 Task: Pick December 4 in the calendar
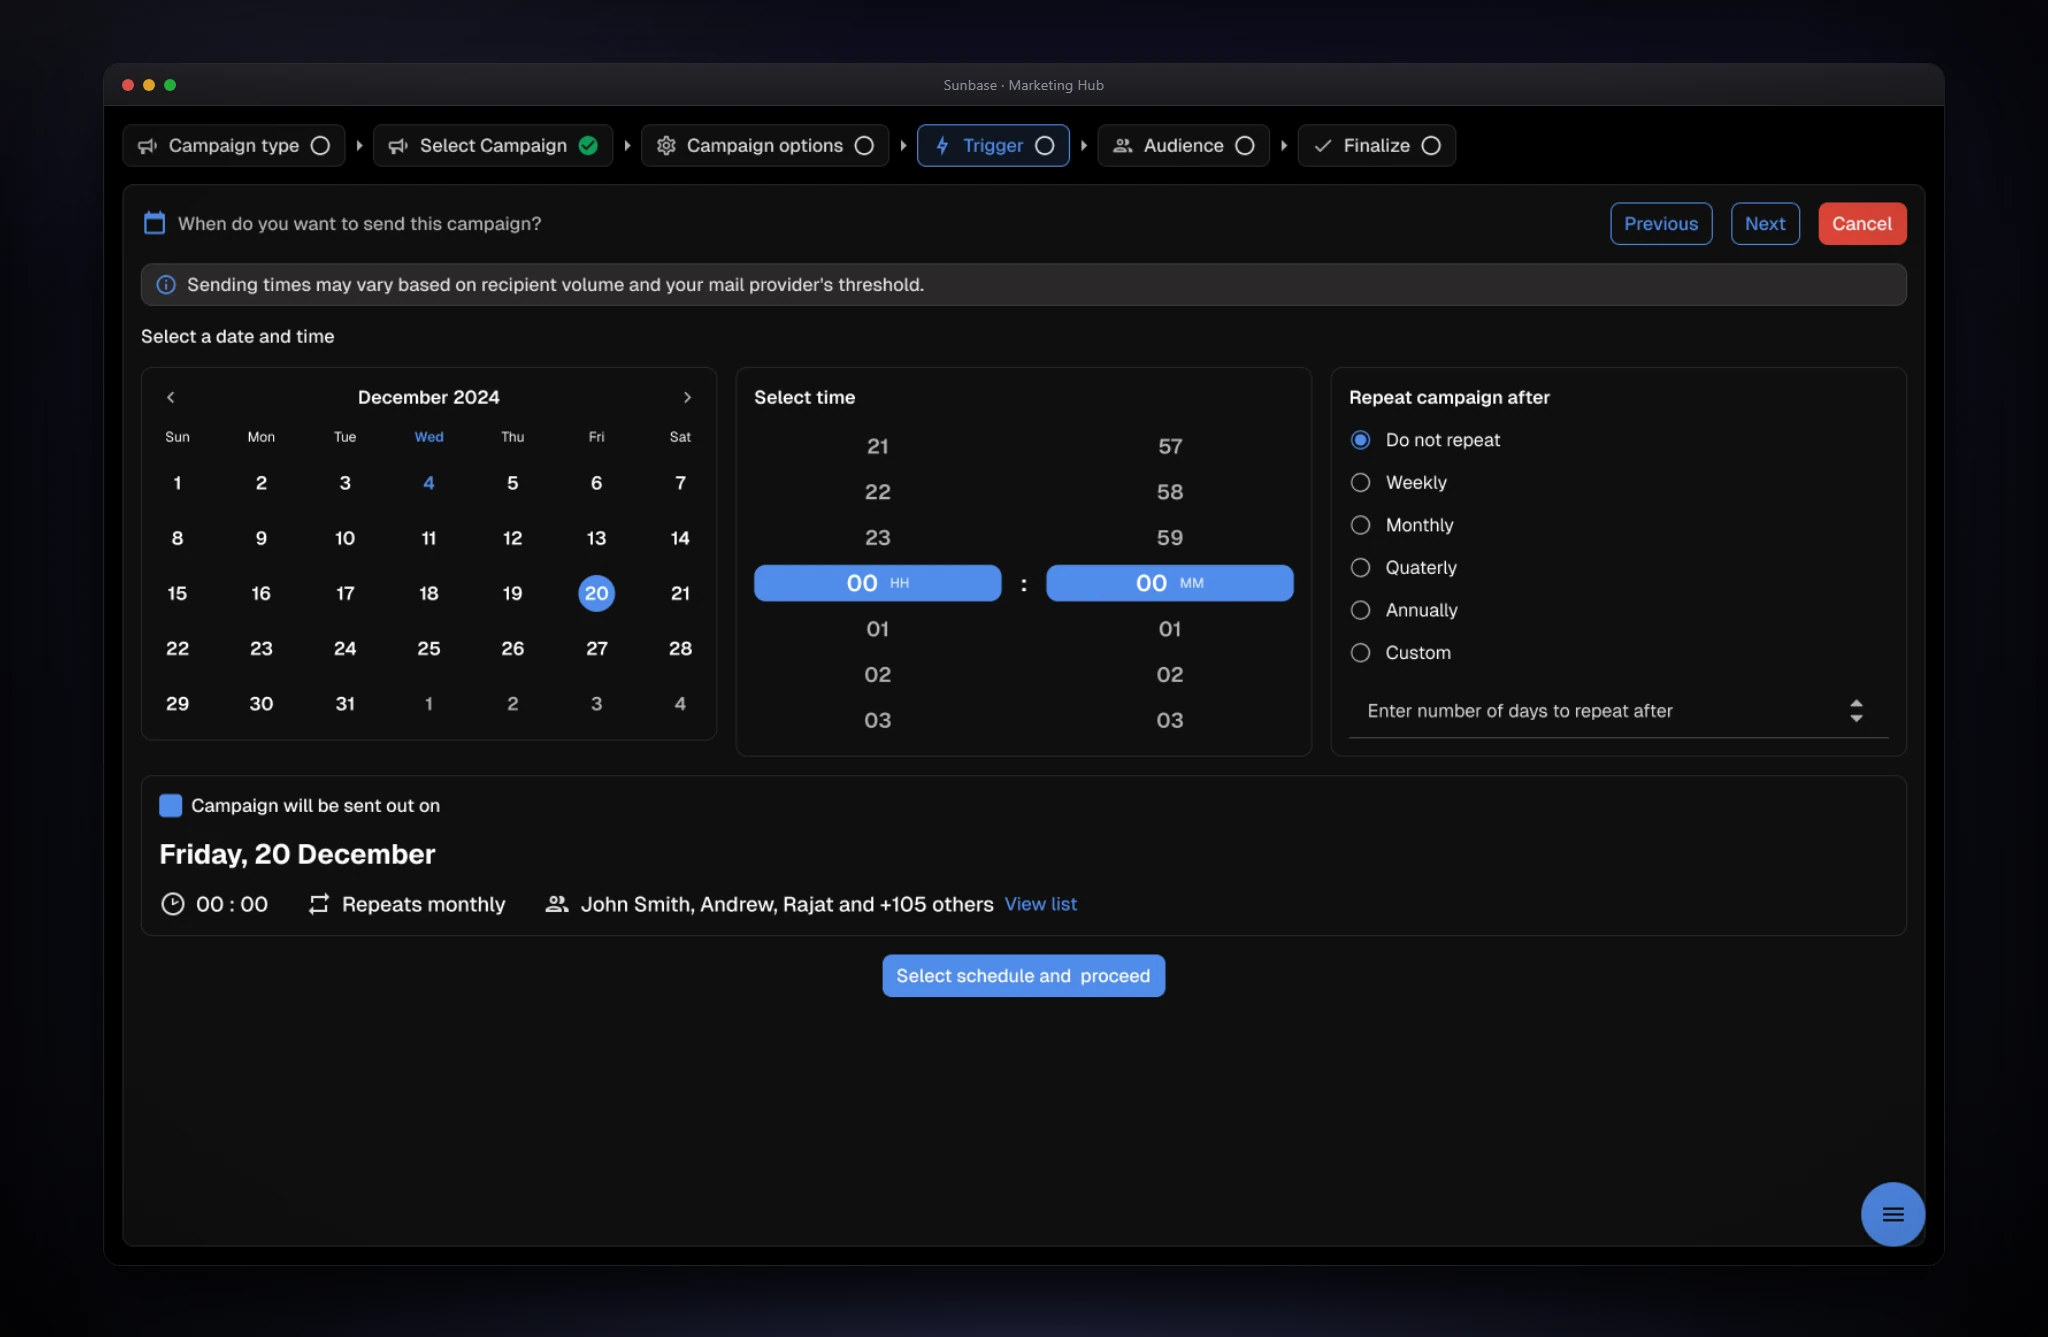point(429,483)
